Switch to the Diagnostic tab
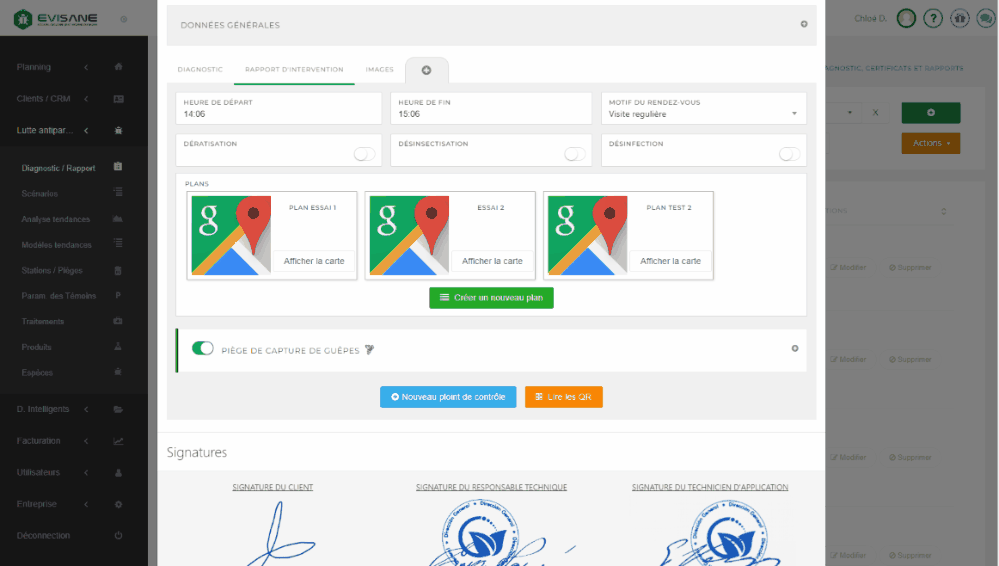 [200, 70]
